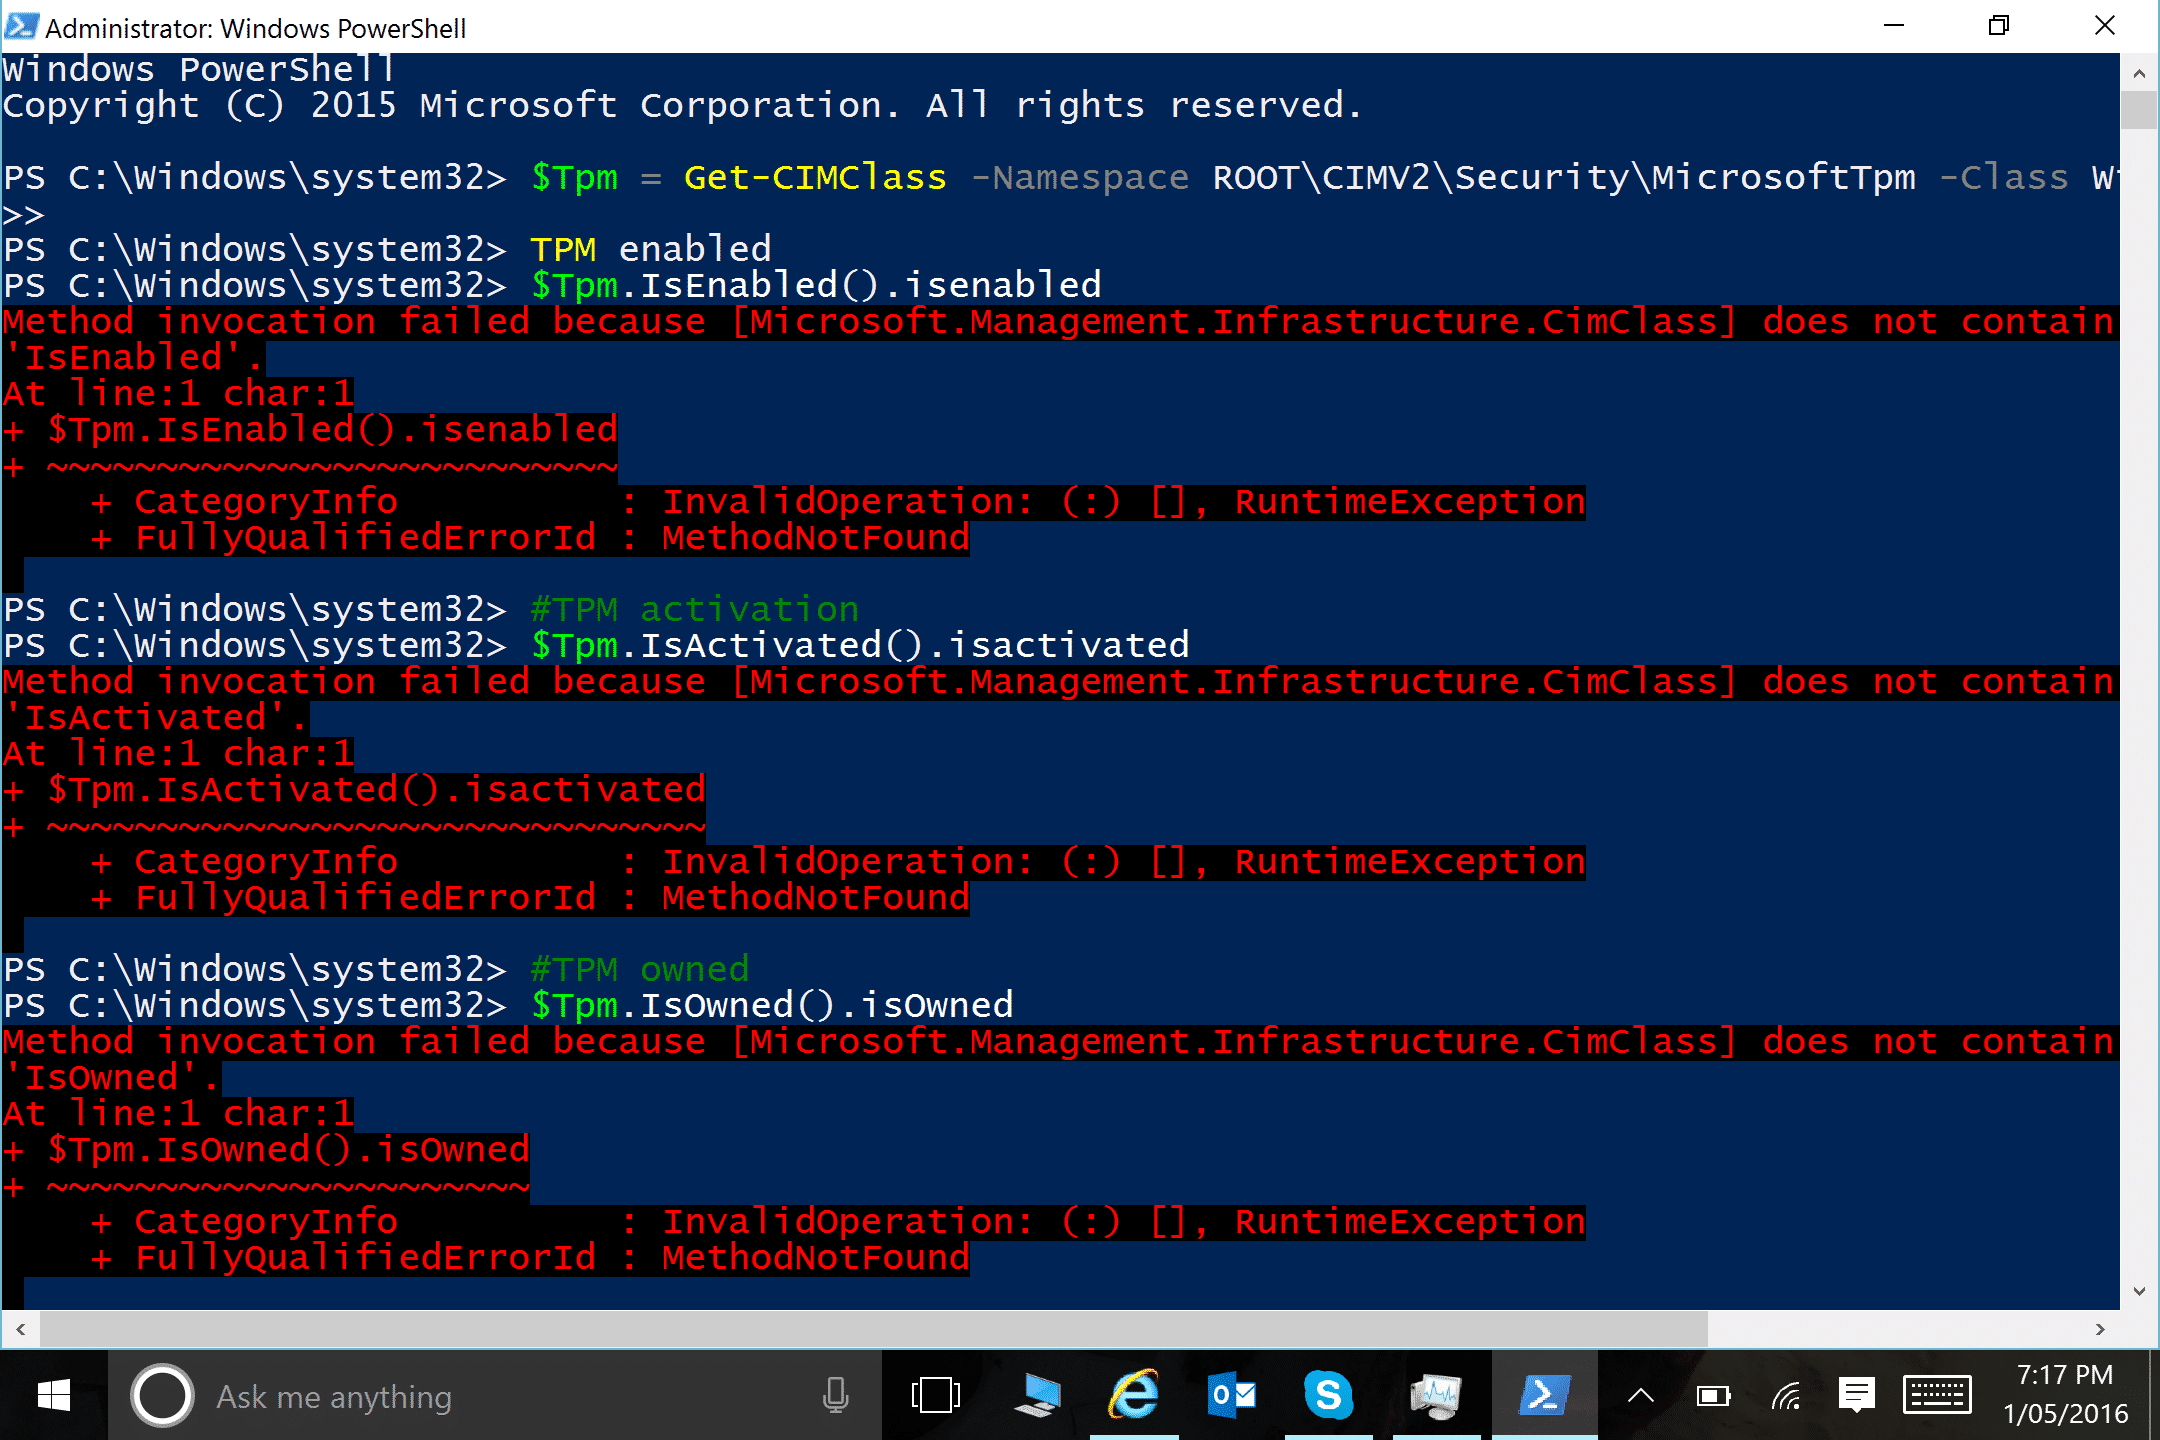2160x1440 pixels.
Task: Open the touch keyboard tray icon
Action: pos(1936,1396)
